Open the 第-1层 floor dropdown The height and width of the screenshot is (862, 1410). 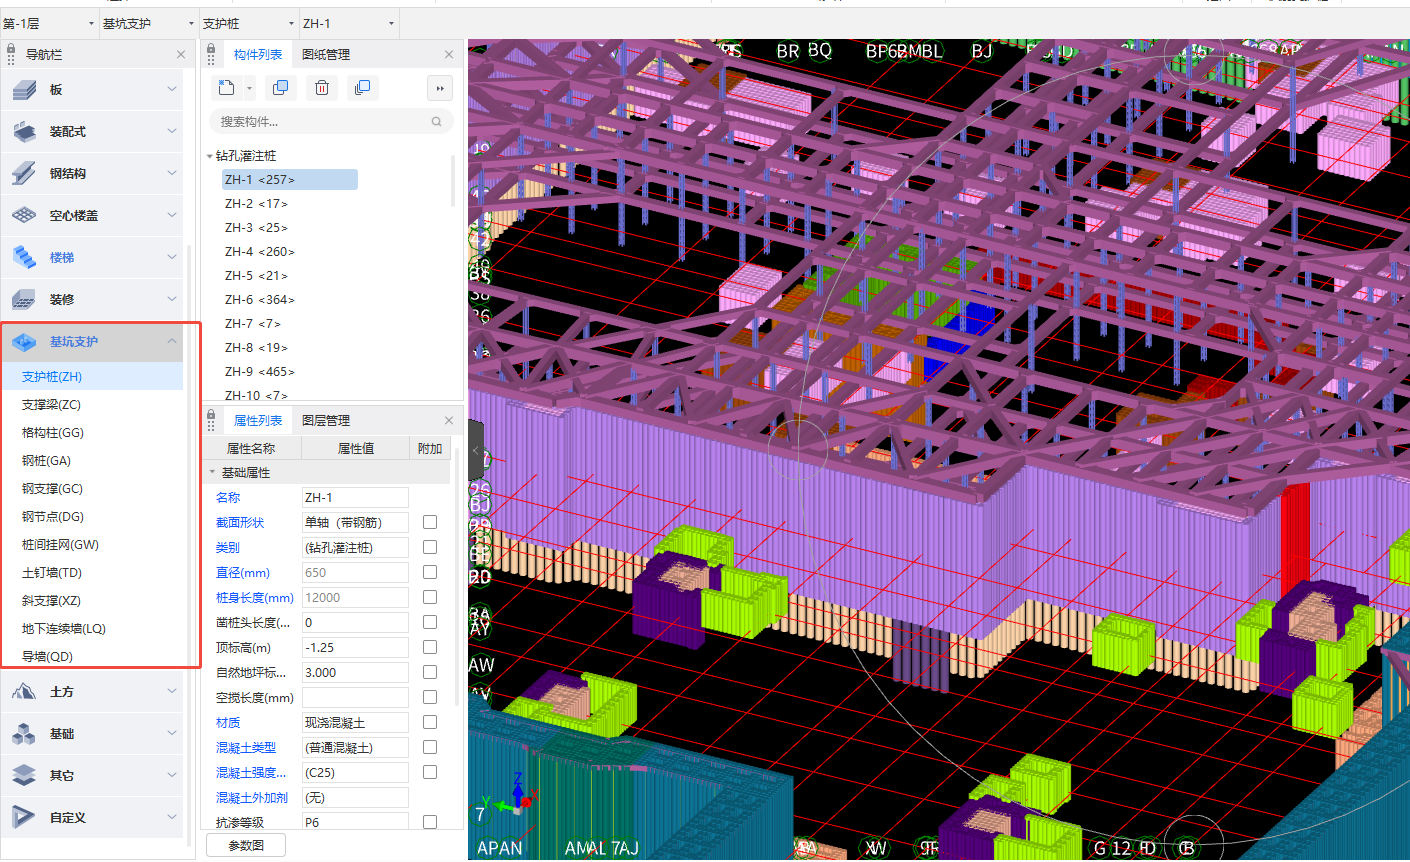coord(48,23)
